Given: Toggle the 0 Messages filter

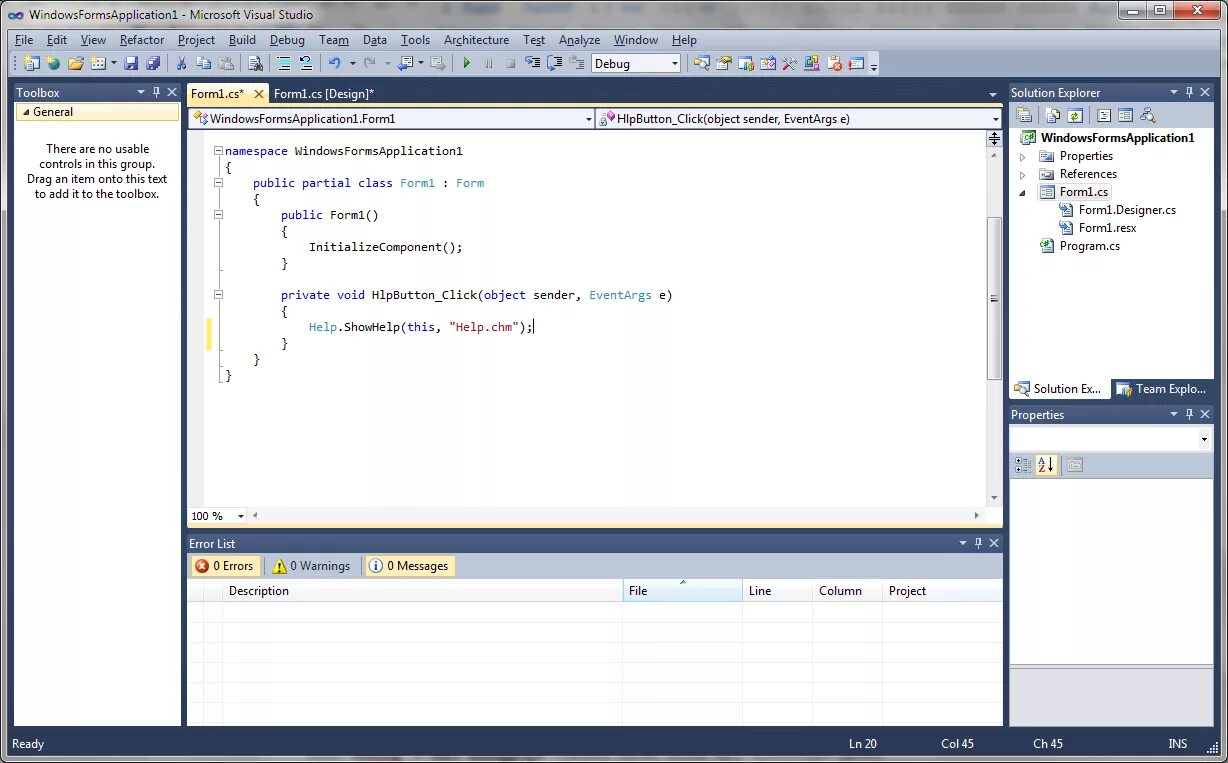Looking at the screenshot, I should (409, 566).
